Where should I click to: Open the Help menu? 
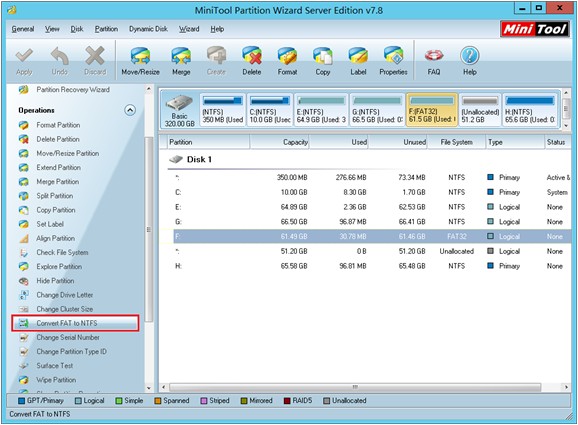click(217, 29)
